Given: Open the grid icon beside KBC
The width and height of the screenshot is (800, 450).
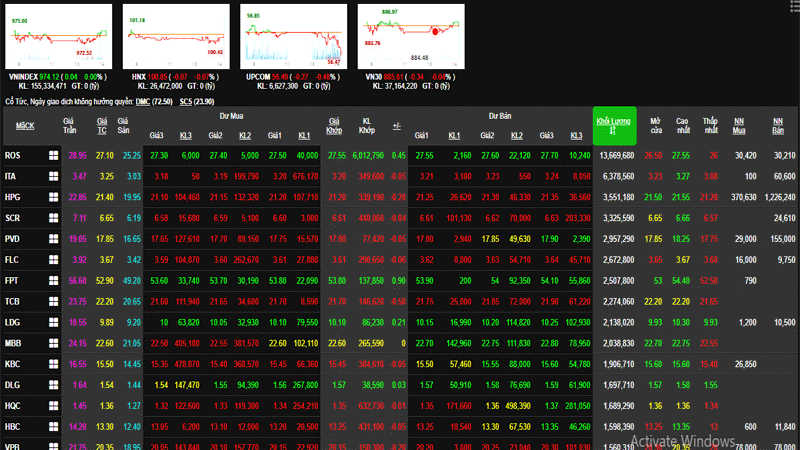Looking at the screenshot, I should click(x=53, y=365).
